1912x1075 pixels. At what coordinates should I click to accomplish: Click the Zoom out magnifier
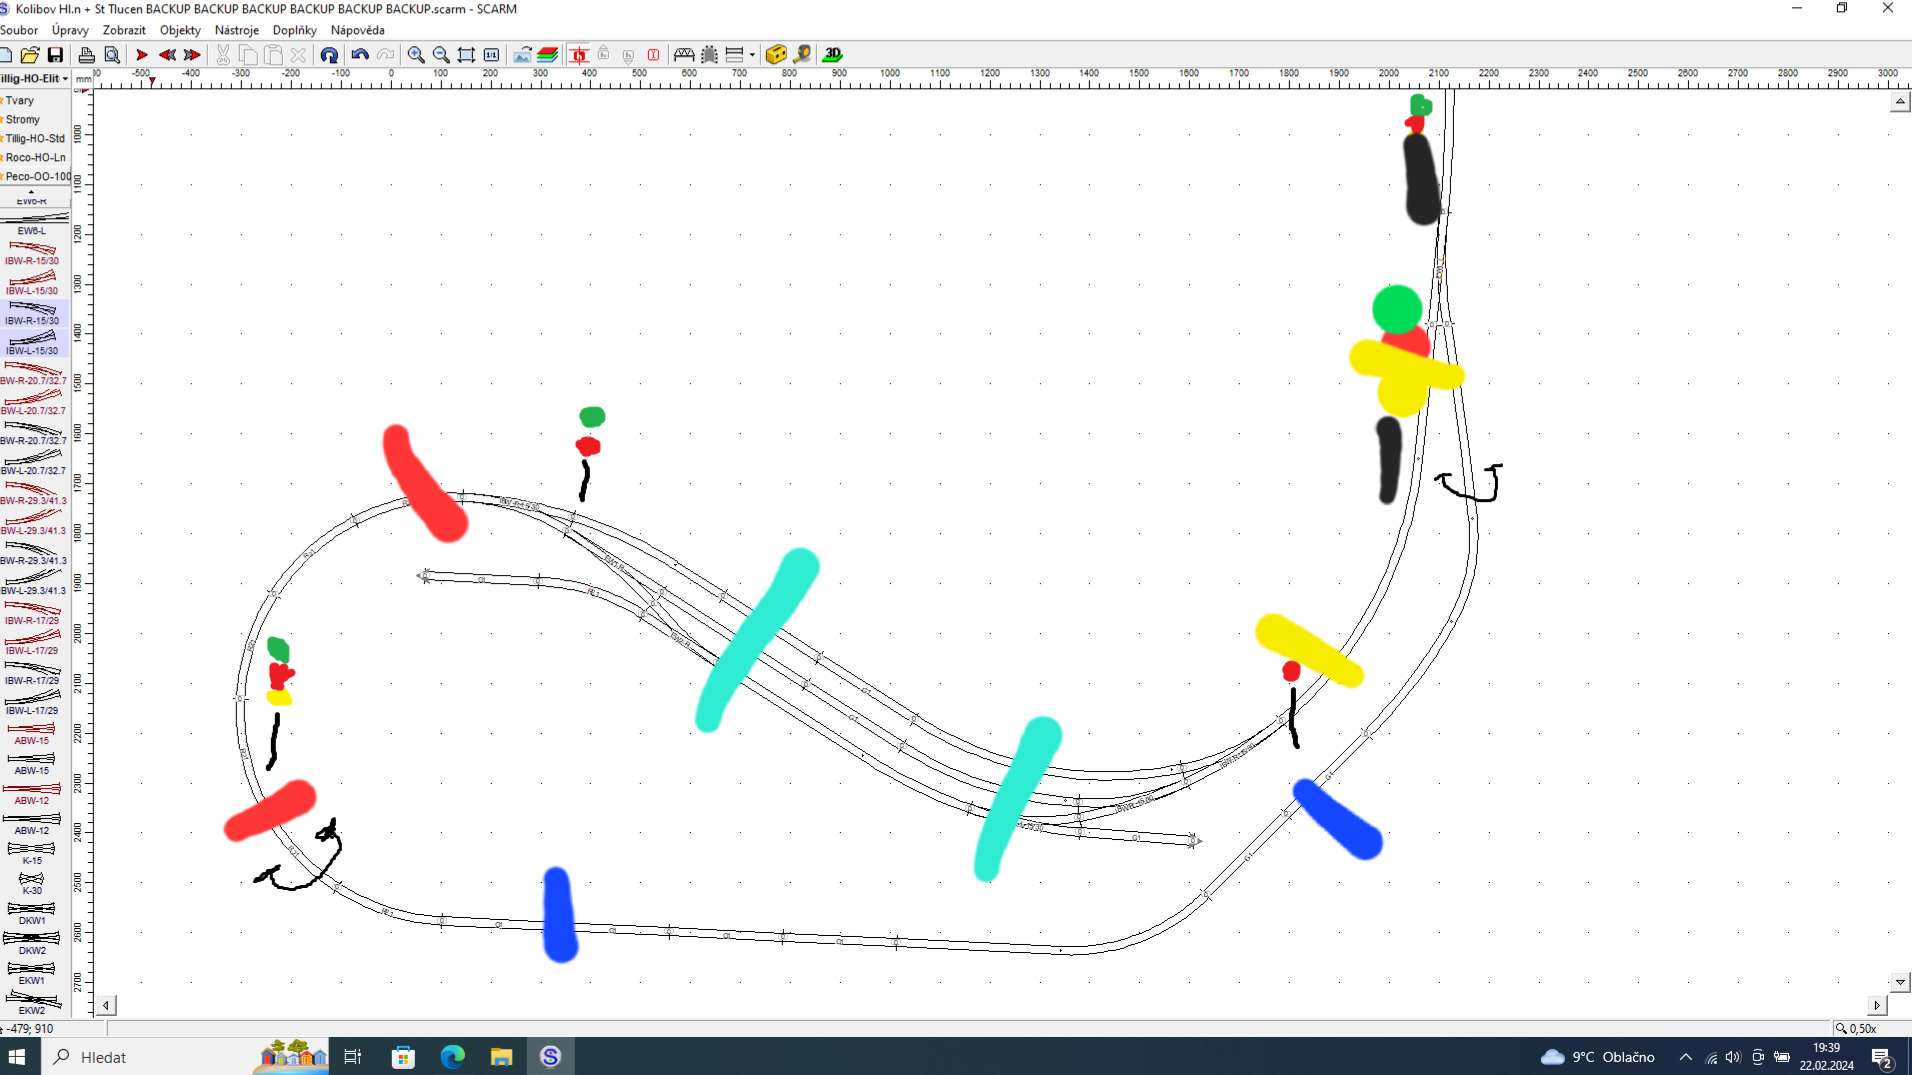(x=441, y=55)
